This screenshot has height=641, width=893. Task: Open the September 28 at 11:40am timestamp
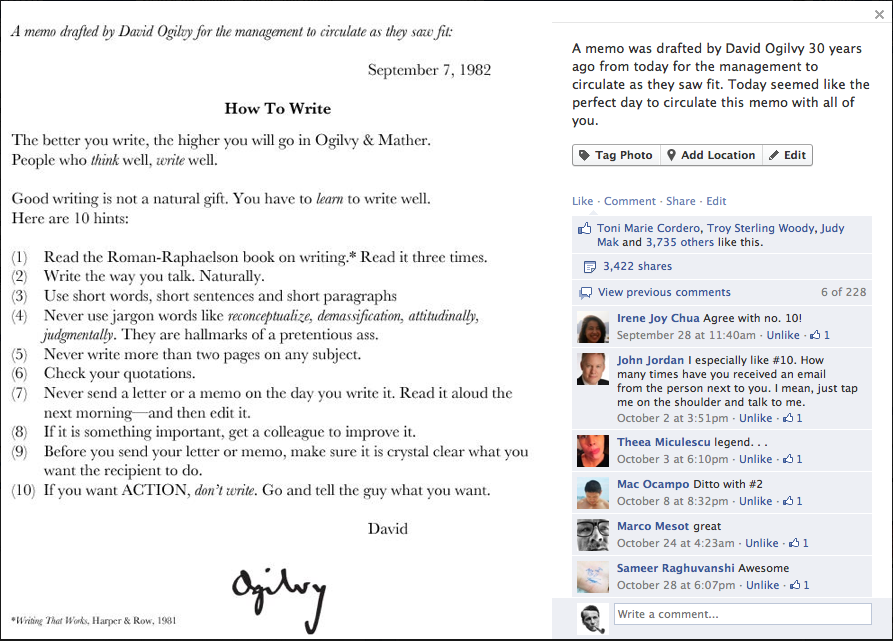click(x=686, y=335)
